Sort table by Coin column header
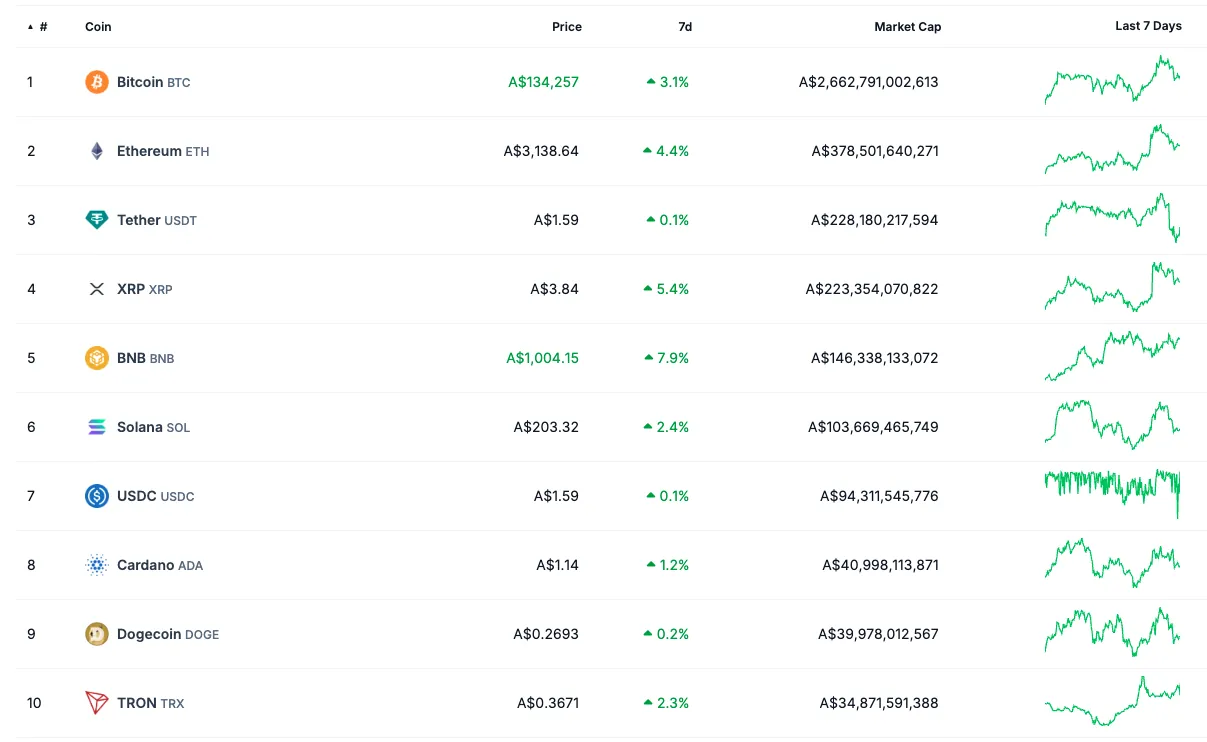1207x742 pixels. click(98, 27)
